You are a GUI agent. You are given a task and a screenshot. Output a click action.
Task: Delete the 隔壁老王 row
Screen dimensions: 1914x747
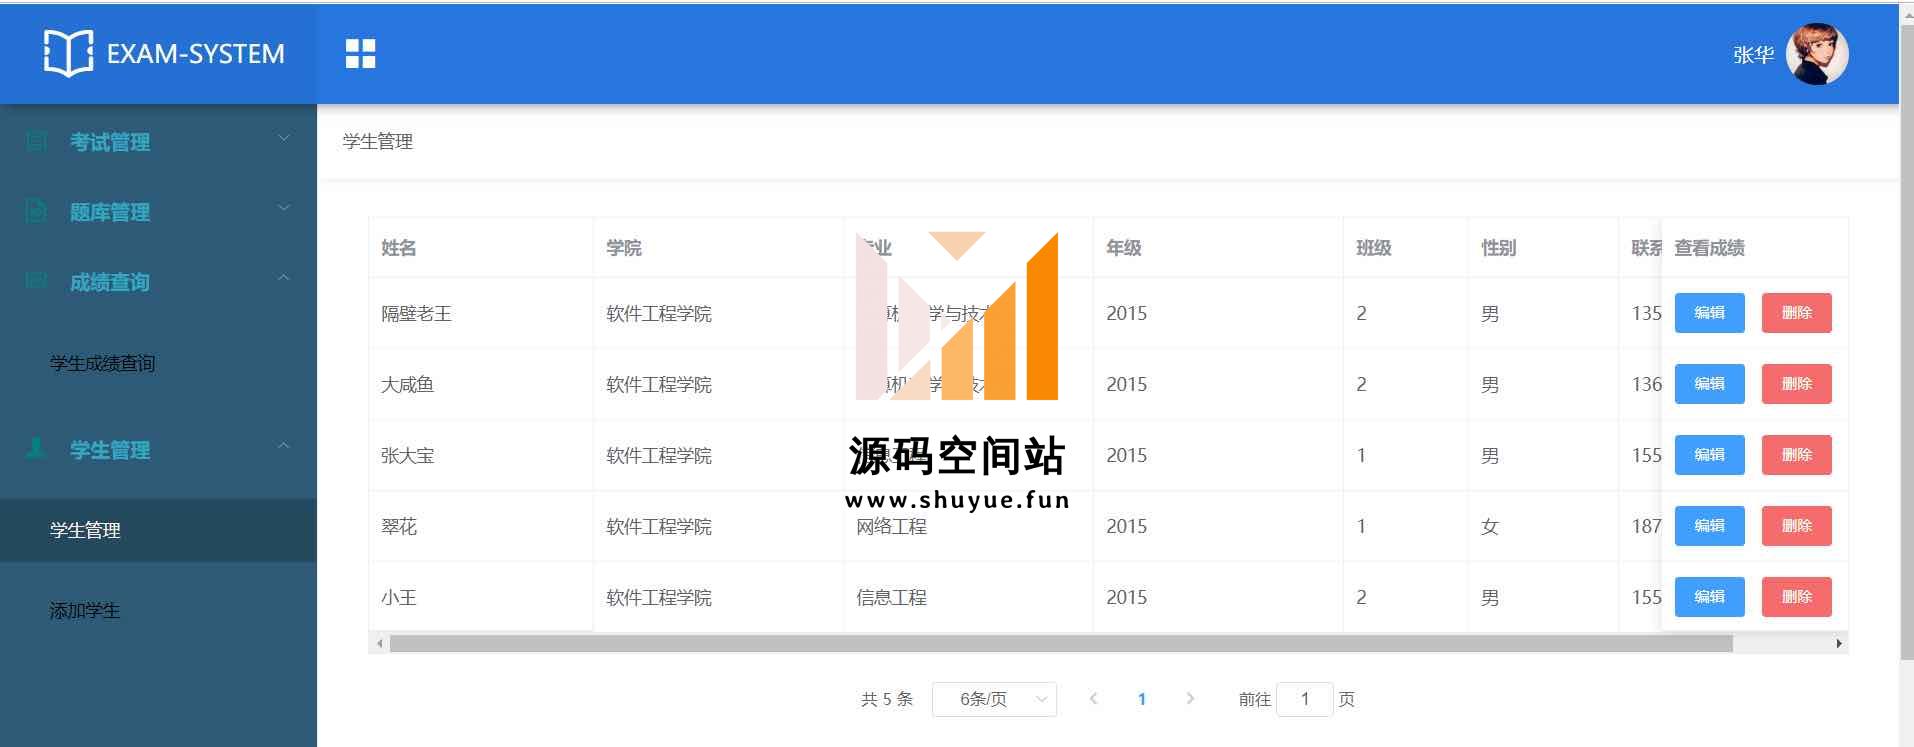tap(1796, 313)
